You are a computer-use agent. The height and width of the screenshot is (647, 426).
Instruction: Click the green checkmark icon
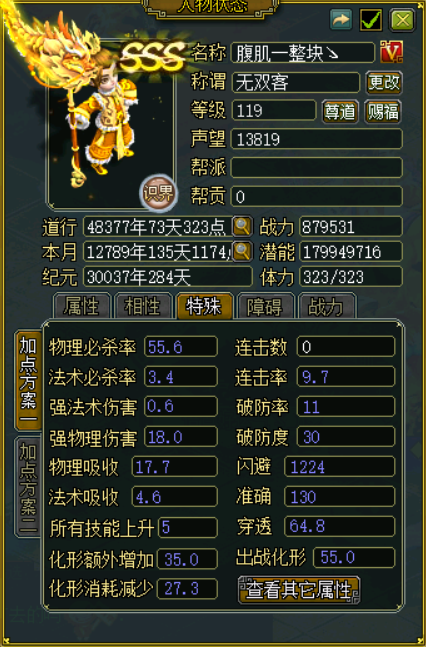click(x=371, y=20)
